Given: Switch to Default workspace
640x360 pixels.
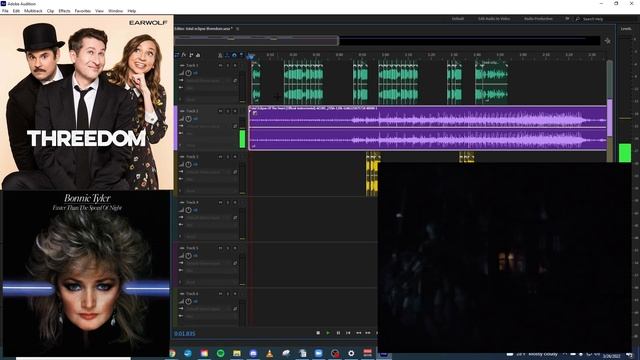Looking at the screenshot, I should 458,19.
